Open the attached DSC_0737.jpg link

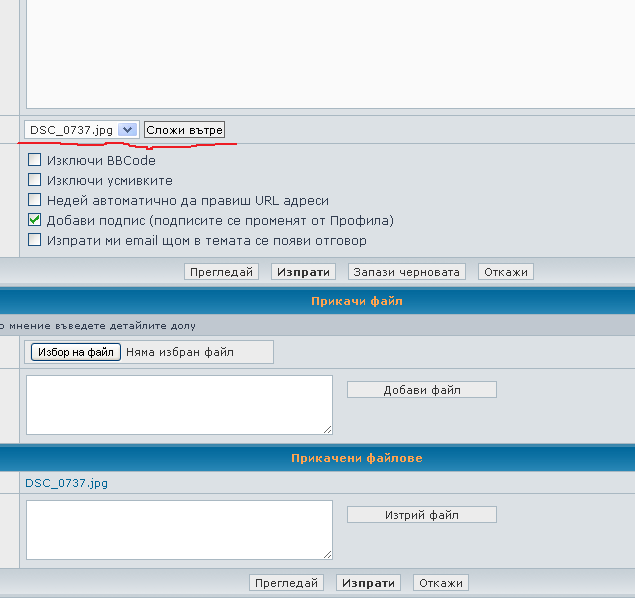tap(67, 483)
